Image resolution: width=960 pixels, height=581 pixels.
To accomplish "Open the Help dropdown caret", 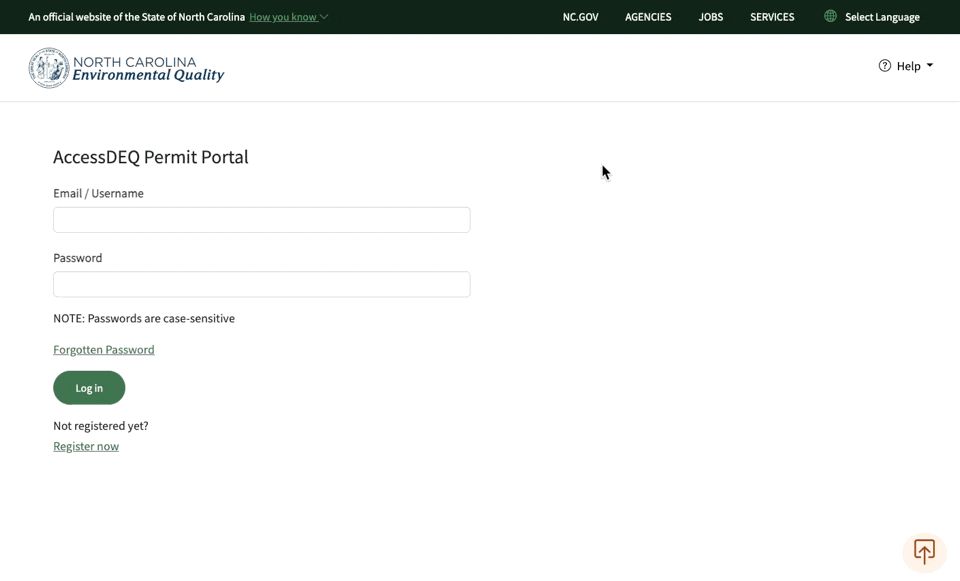I will 929,65.
